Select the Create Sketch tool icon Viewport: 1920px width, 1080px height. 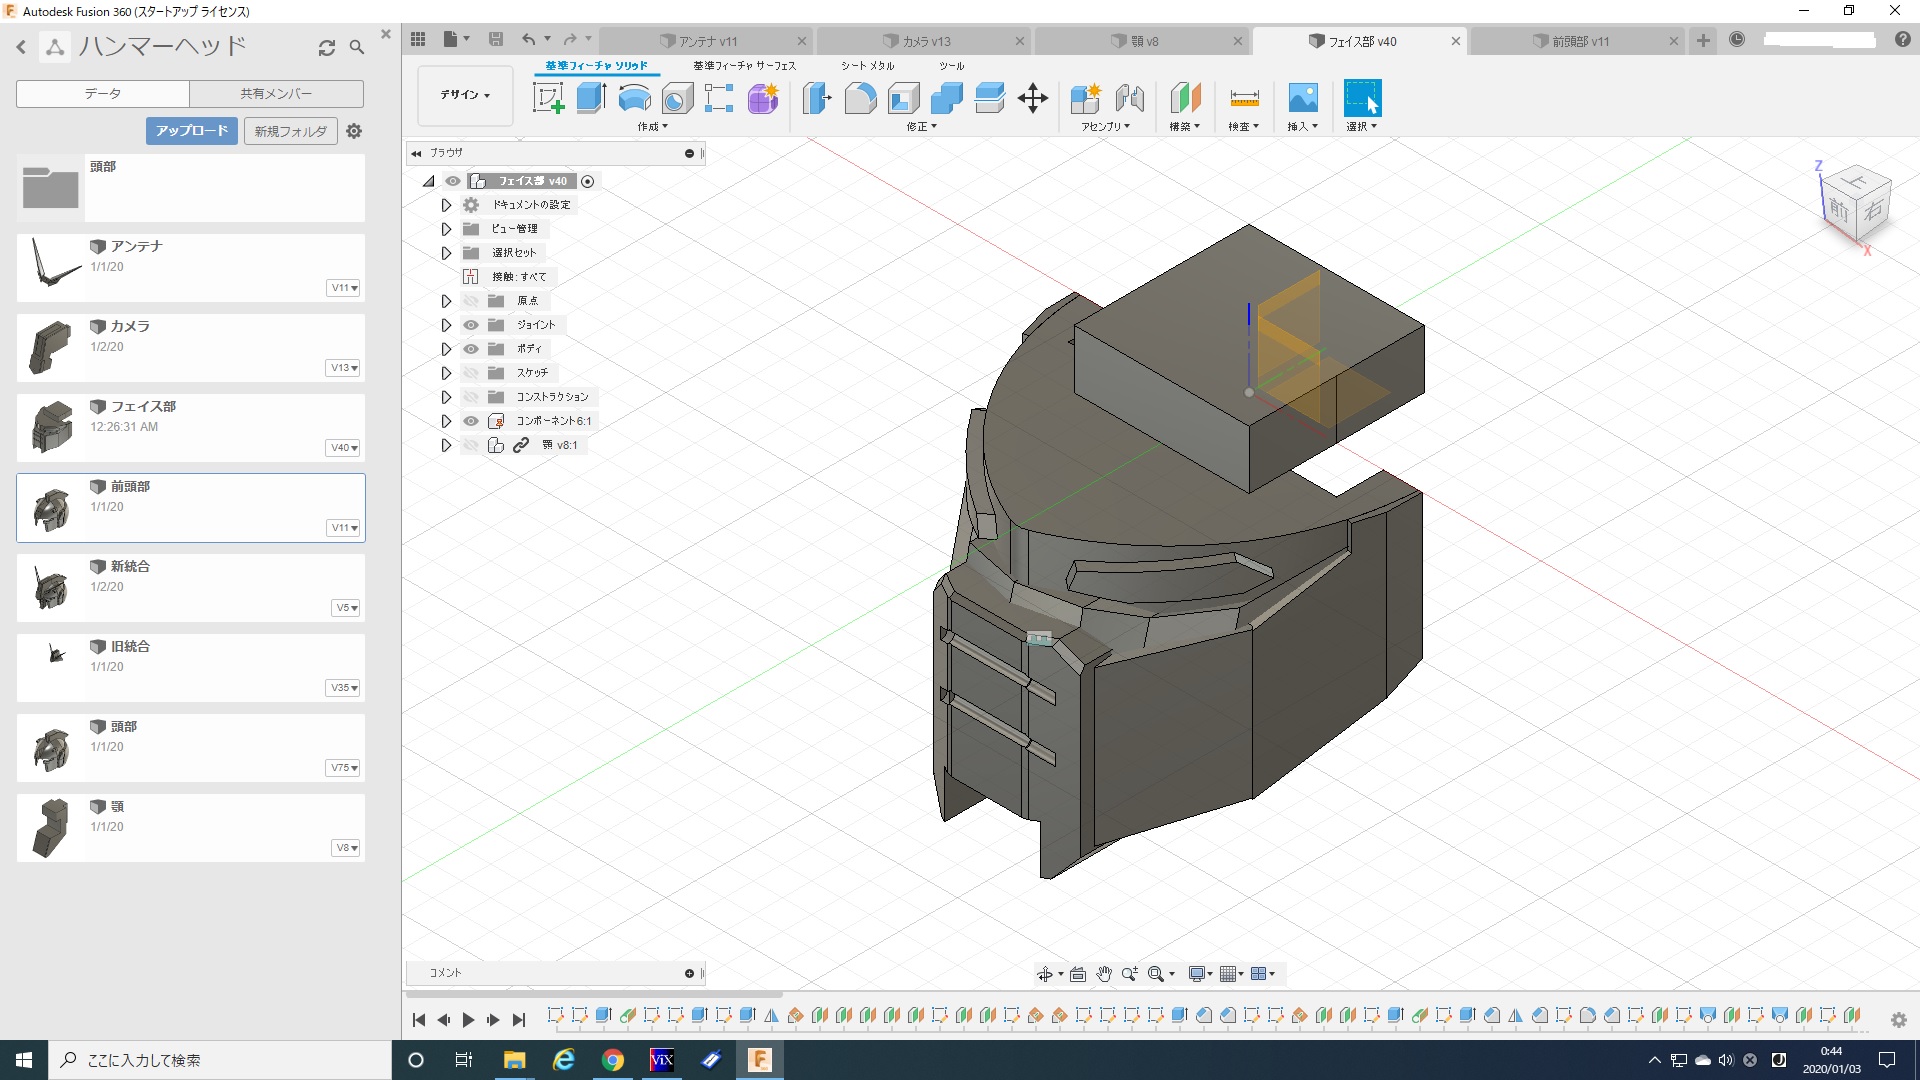pyautogui.click(x=548, y=98)
